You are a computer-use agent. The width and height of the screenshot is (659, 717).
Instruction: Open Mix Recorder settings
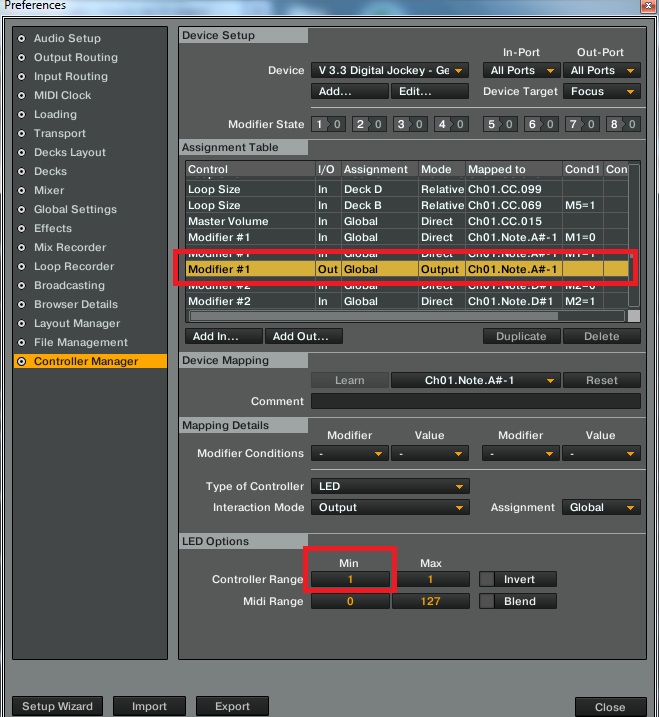click(70, 247)
